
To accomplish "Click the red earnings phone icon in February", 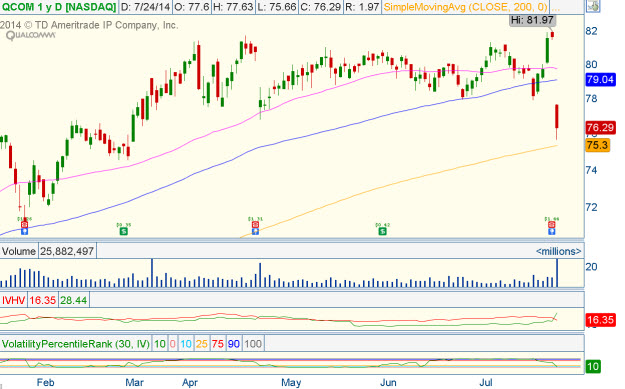I will tap(25, 225).
